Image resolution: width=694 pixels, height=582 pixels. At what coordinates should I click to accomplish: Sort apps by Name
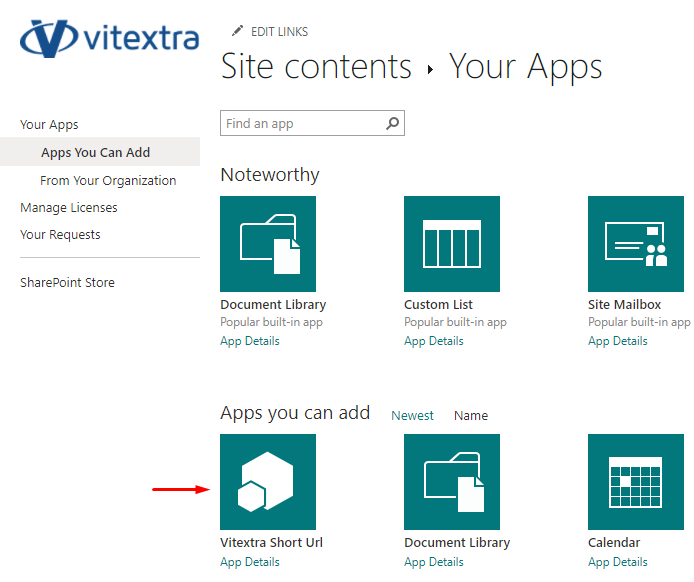(x=471, y=416)
